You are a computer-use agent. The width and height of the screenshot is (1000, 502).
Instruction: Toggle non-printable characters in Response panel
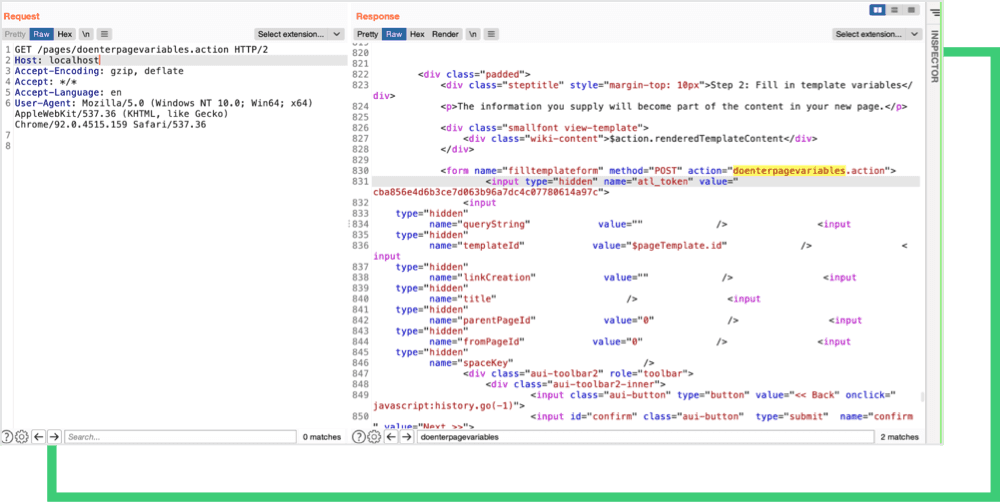tap(472, 34)
